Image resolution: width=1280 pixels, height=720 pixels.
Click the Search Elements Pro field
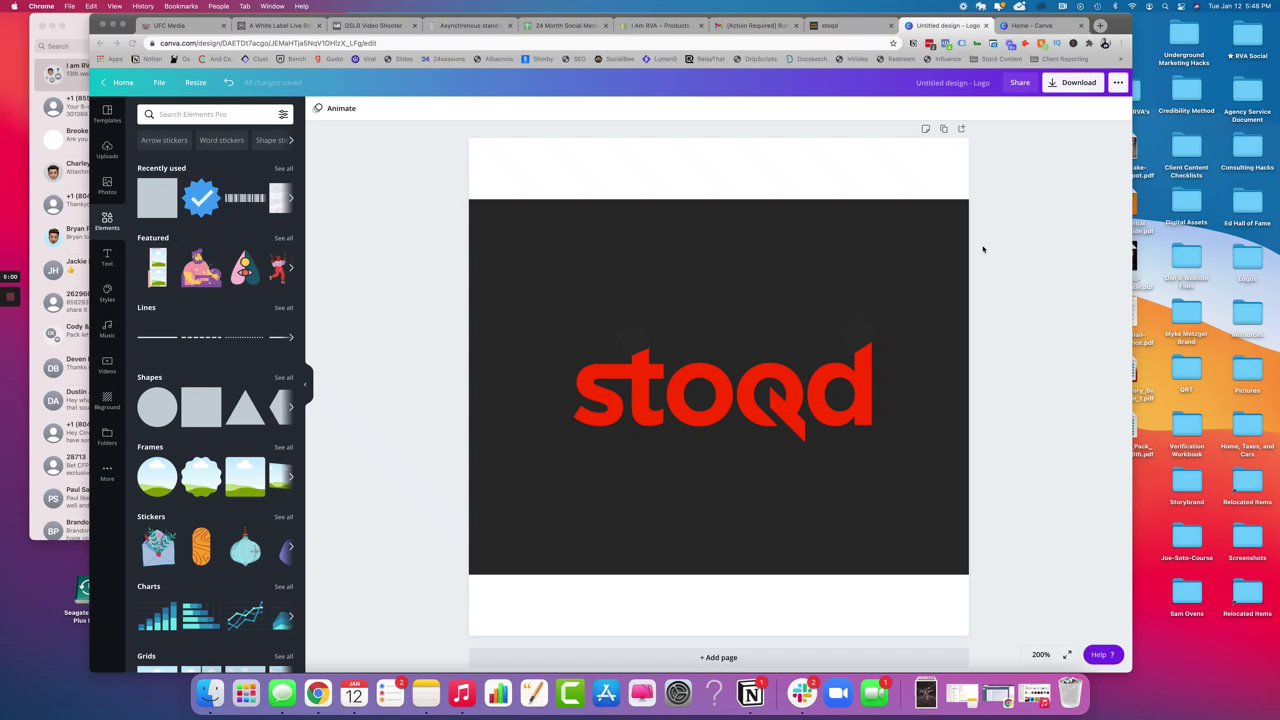[213, 114]
